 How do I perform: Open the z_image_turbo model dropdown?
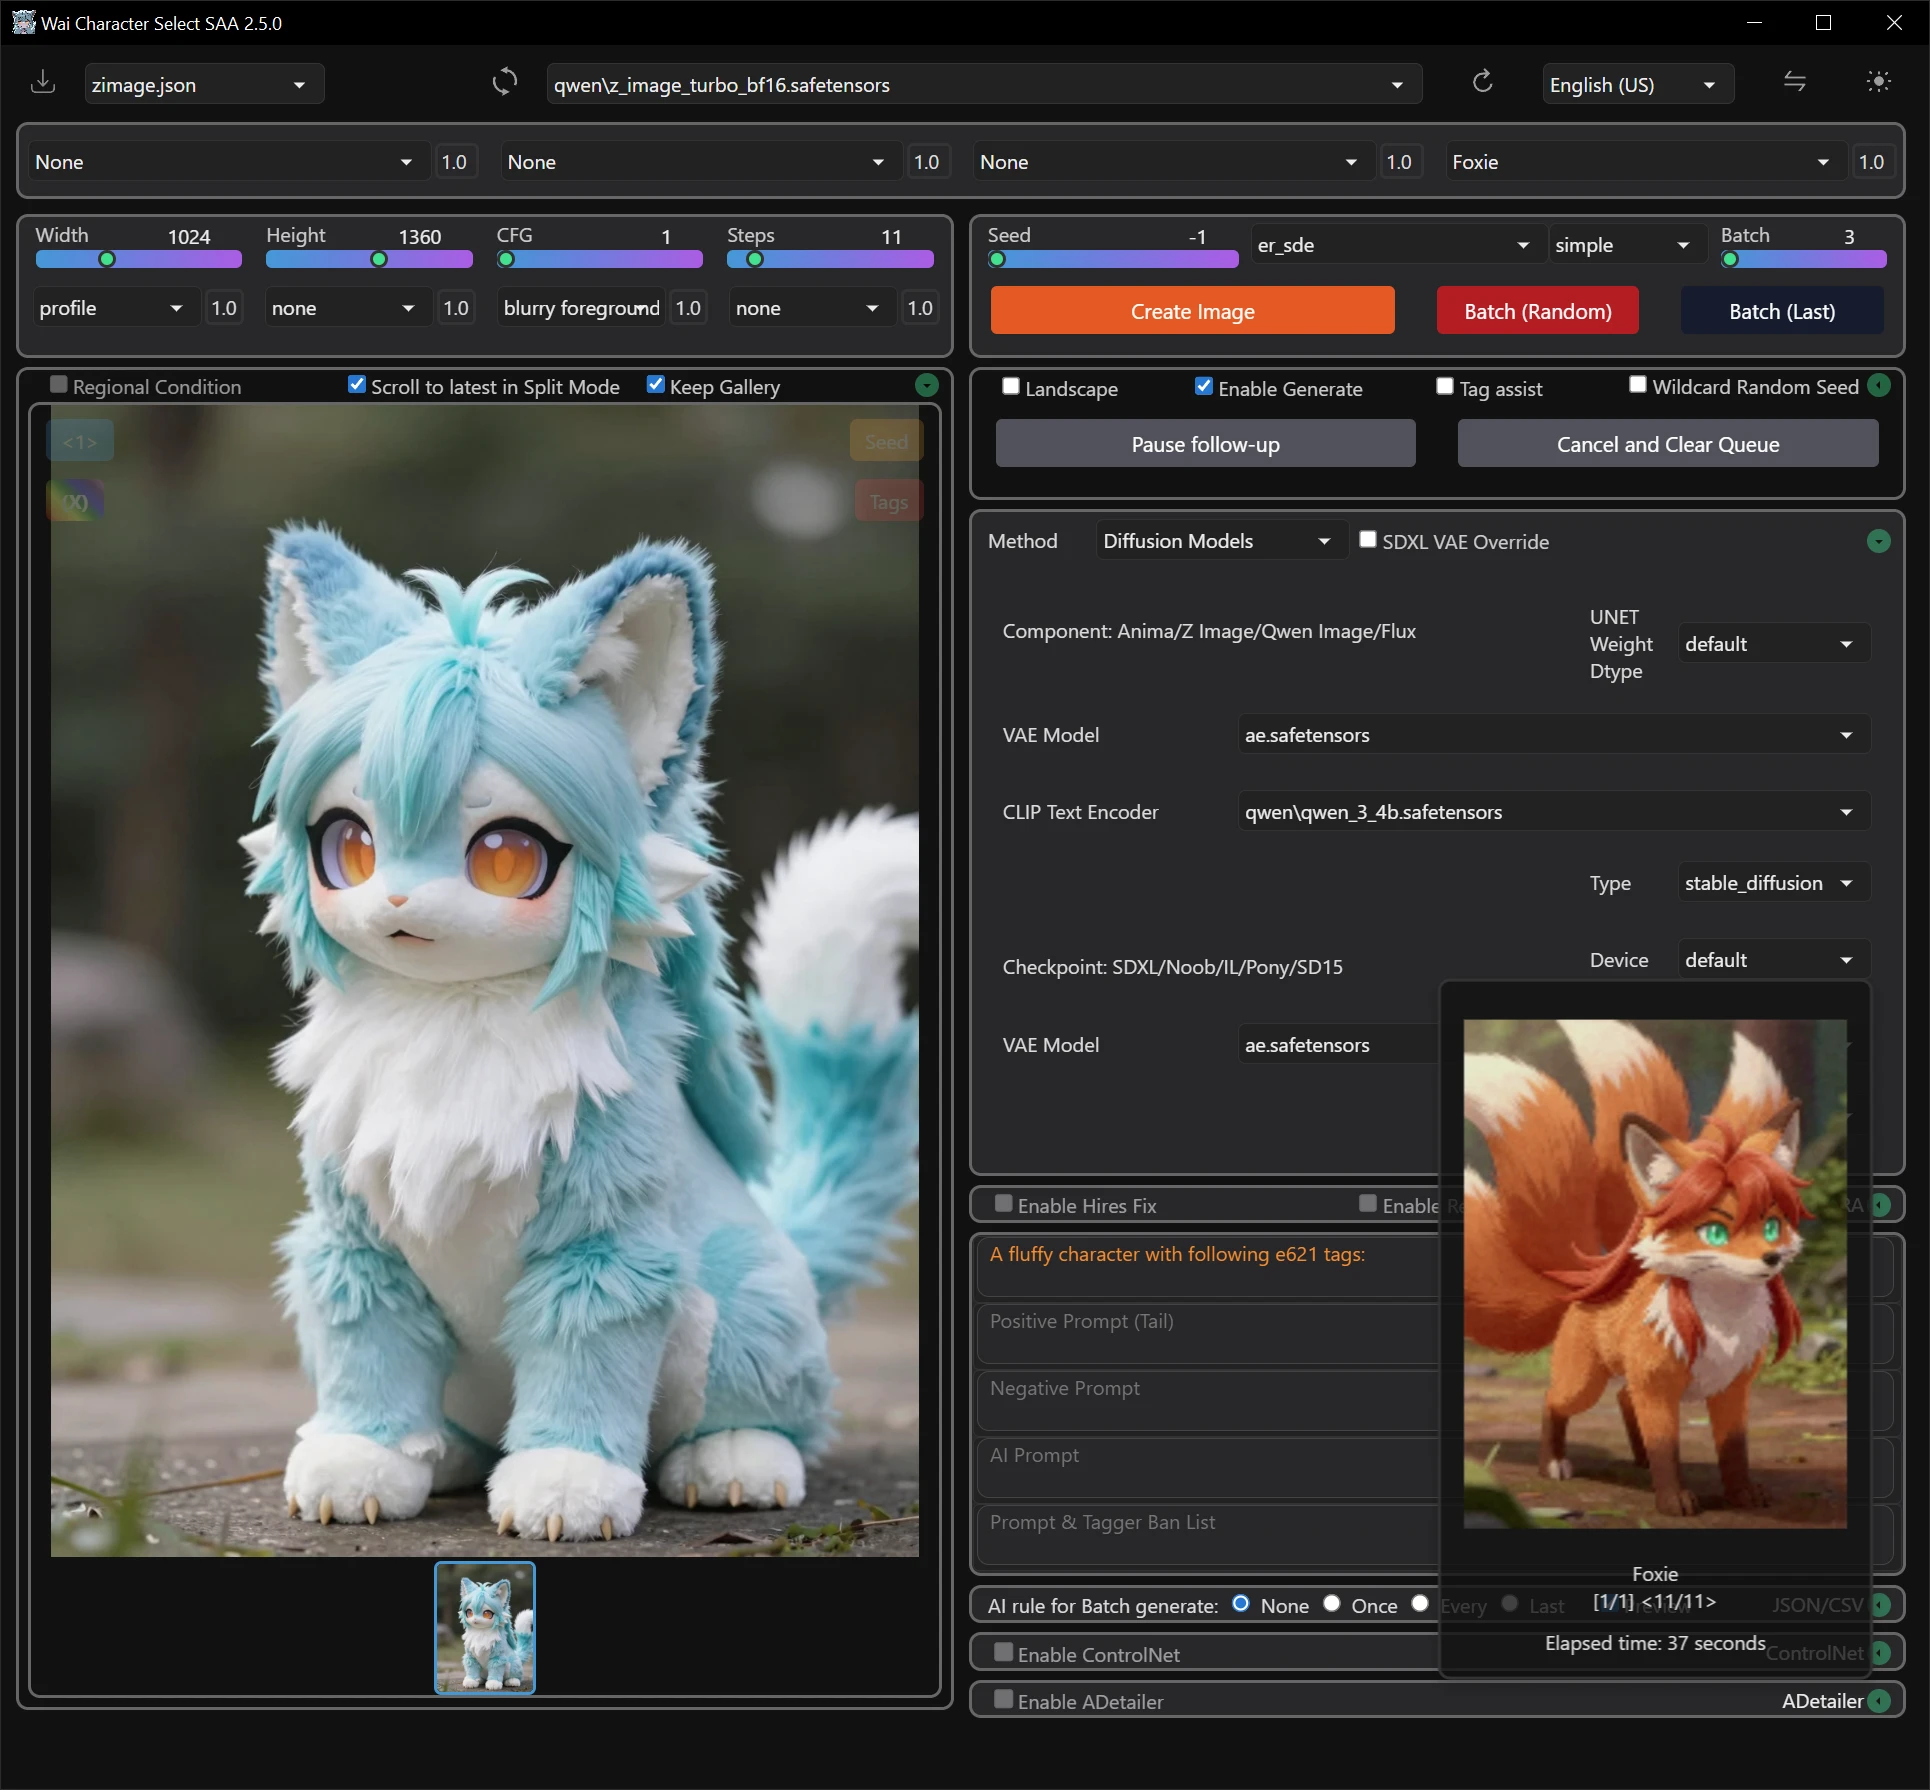tap(984, 85)
